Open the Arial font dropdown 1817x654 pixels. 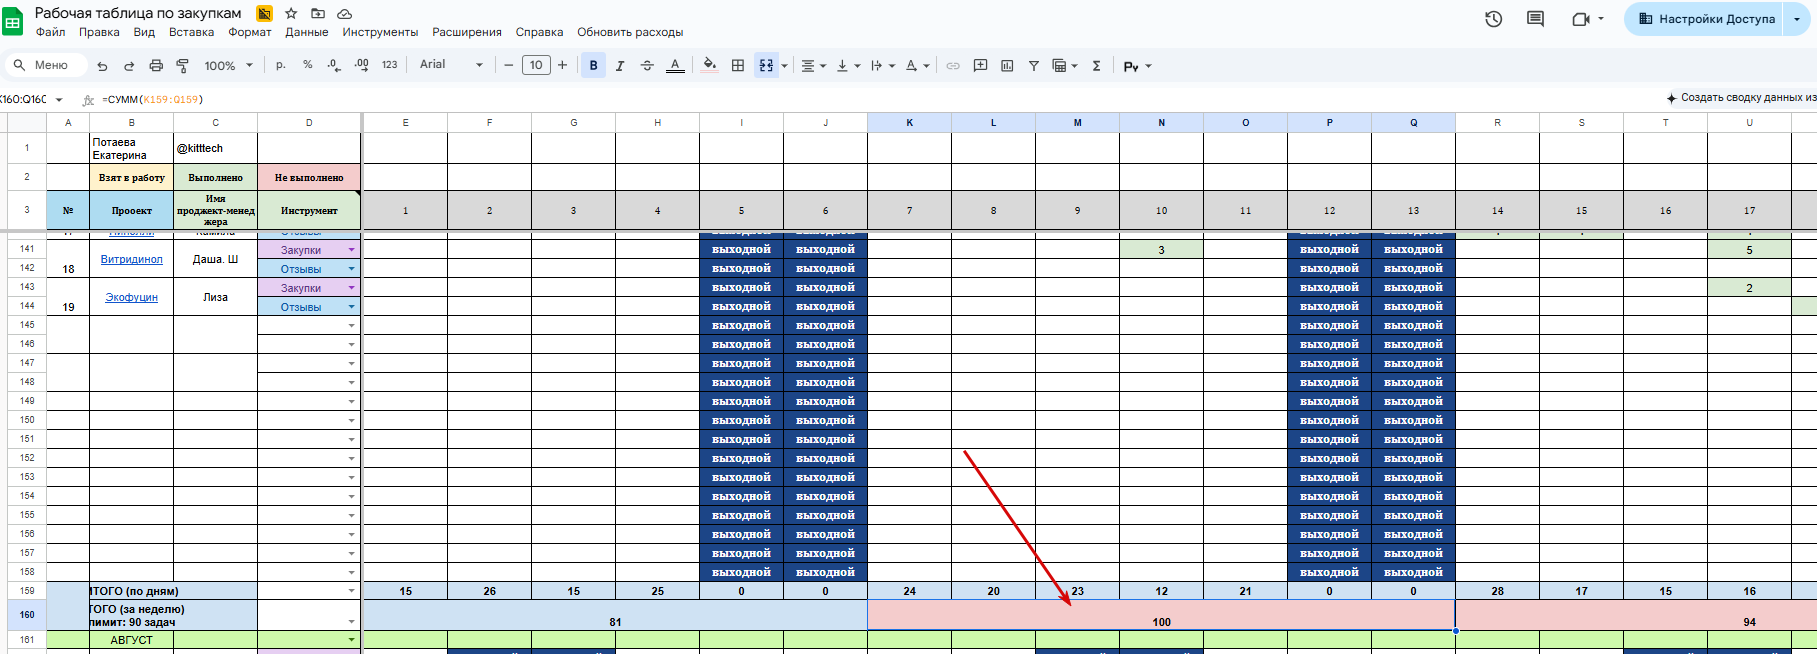click(451, 65)
